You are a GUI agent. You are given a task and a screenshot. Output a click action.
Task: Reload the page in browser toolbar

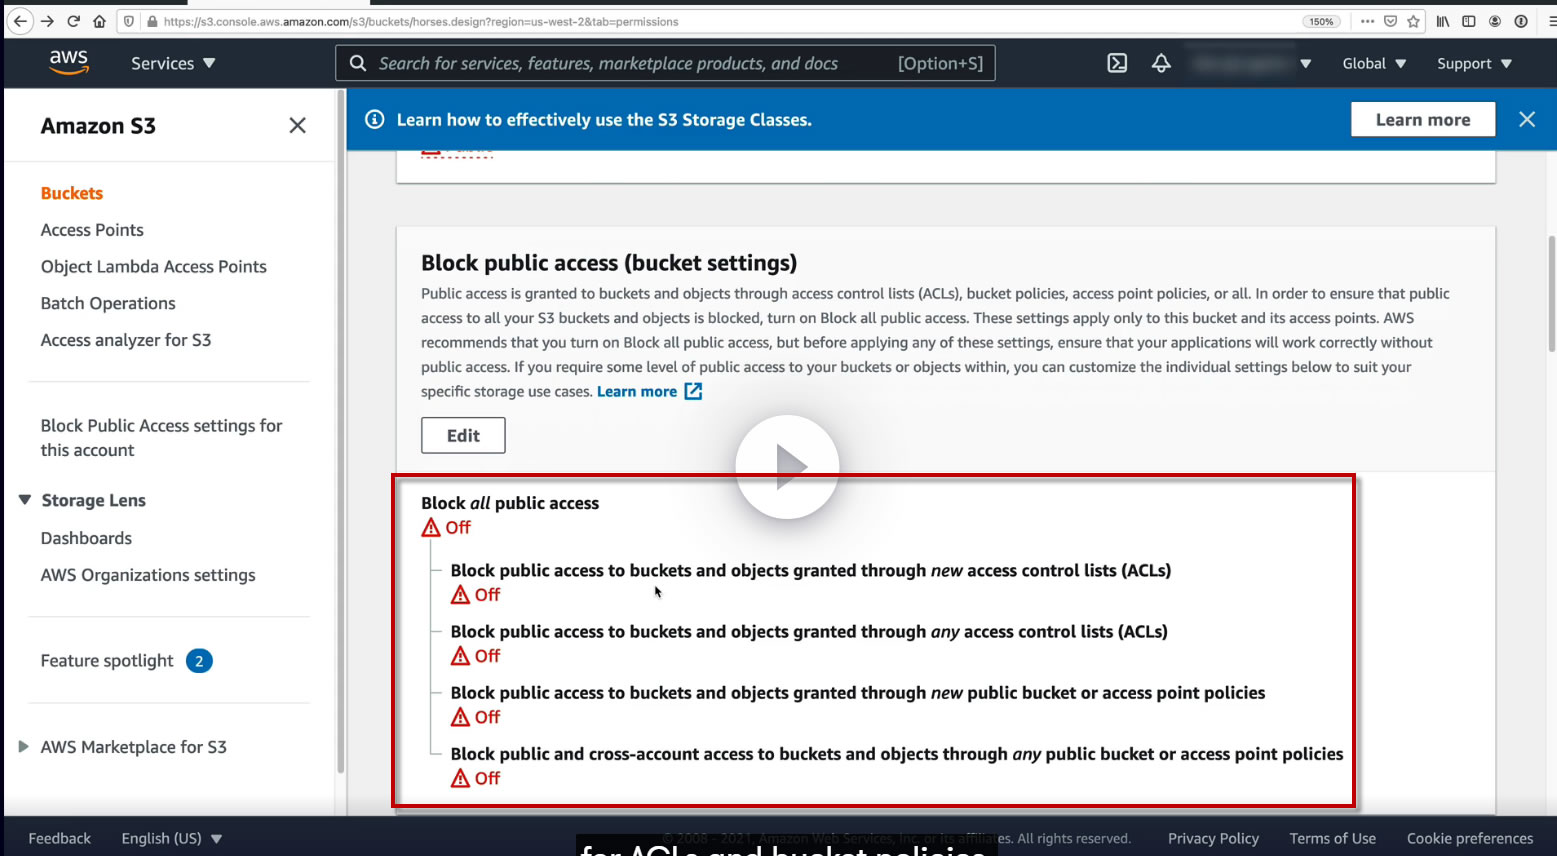[x=73, y=21]
